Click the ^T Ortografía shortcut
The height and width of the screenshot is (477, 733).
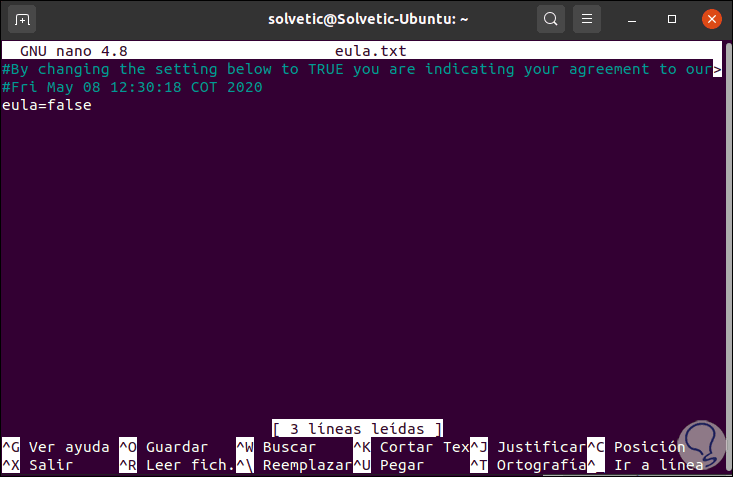[527, 465]
